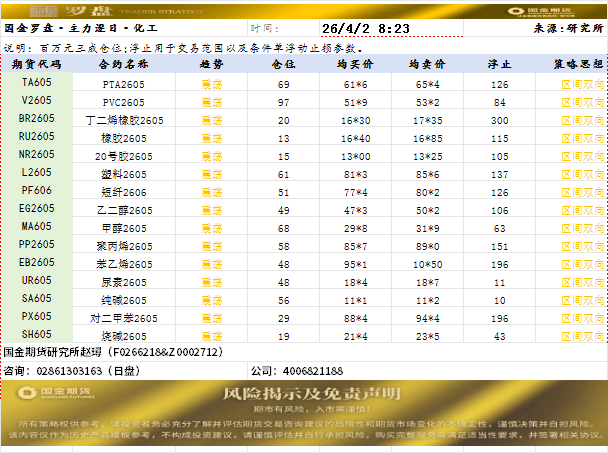Screen dimensions: 608x453
Task: Click contract name 短纤2606
Action: (x=124, y=192)
